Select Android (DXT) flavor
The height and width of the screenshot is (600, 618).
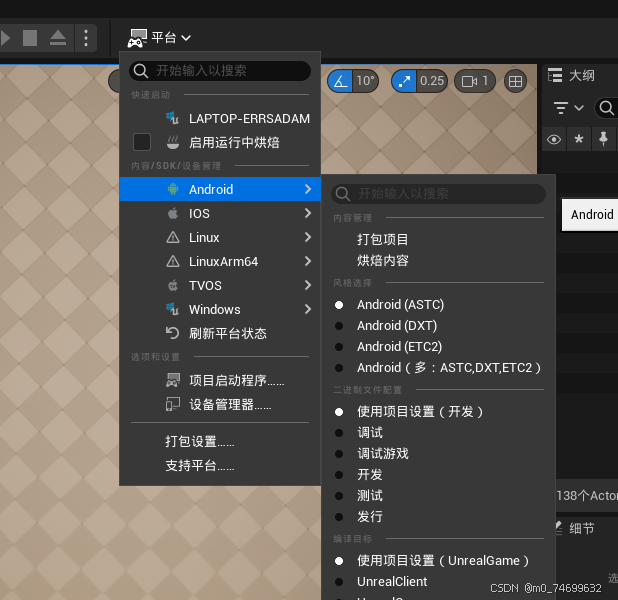[x=438, y=326]
